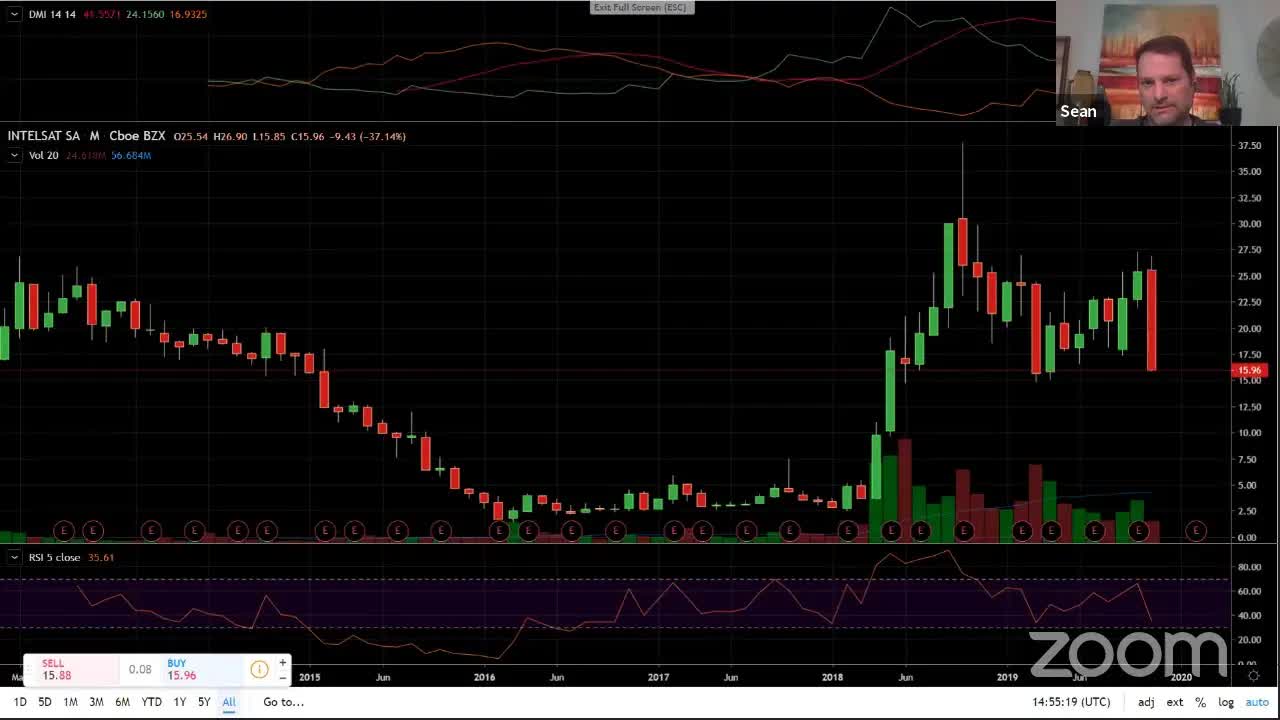Click the change value -9.43 (-37.14%)
This screenshot has width=1280, height=720.
click(368, 136)
